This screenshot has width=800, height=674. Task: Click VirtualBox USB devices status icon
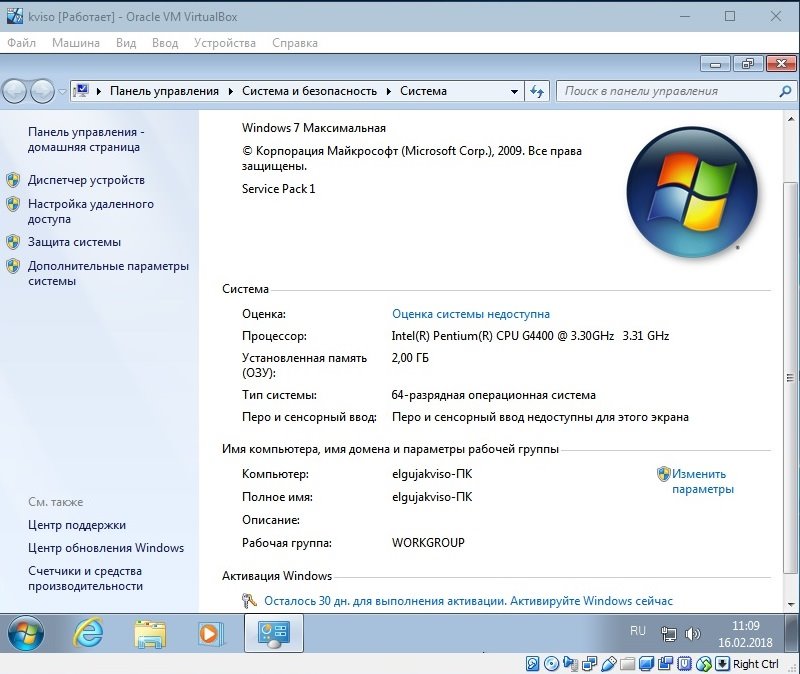pyautogui.click(x=609, y=664)
